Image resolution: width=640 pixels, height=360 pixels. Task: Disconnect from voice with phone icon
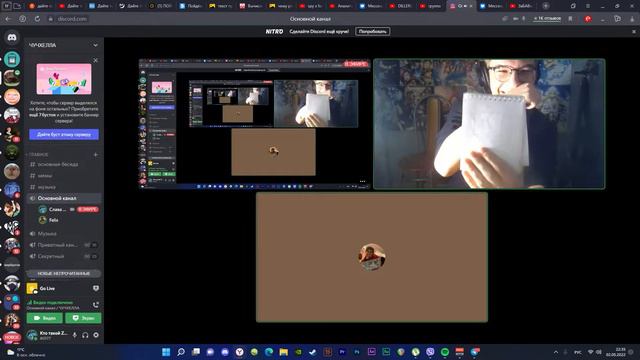[x=96, y=305]
